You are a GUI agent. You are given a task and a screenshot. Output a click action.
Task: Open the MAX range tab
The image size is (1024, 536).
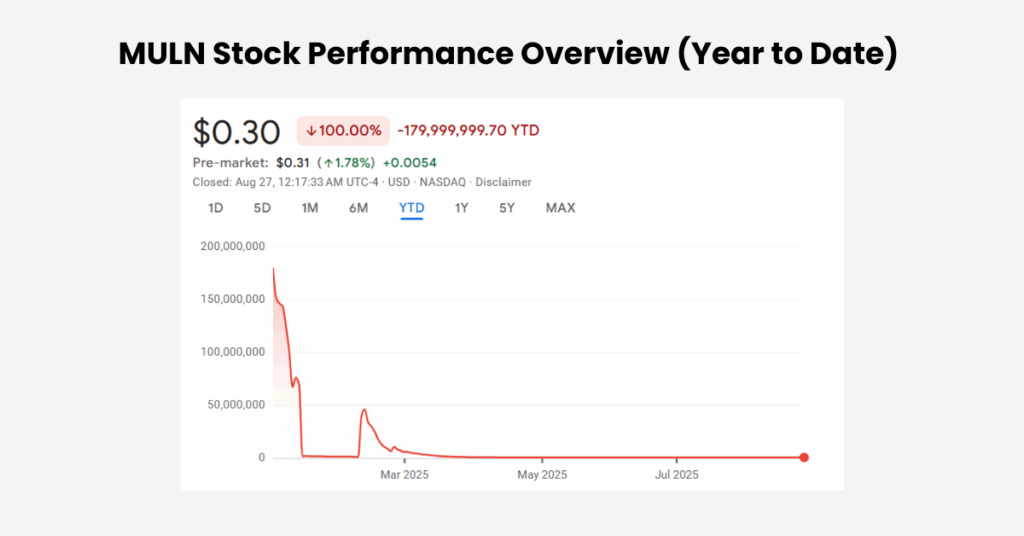pyautogui.click(x=560, y=208)
